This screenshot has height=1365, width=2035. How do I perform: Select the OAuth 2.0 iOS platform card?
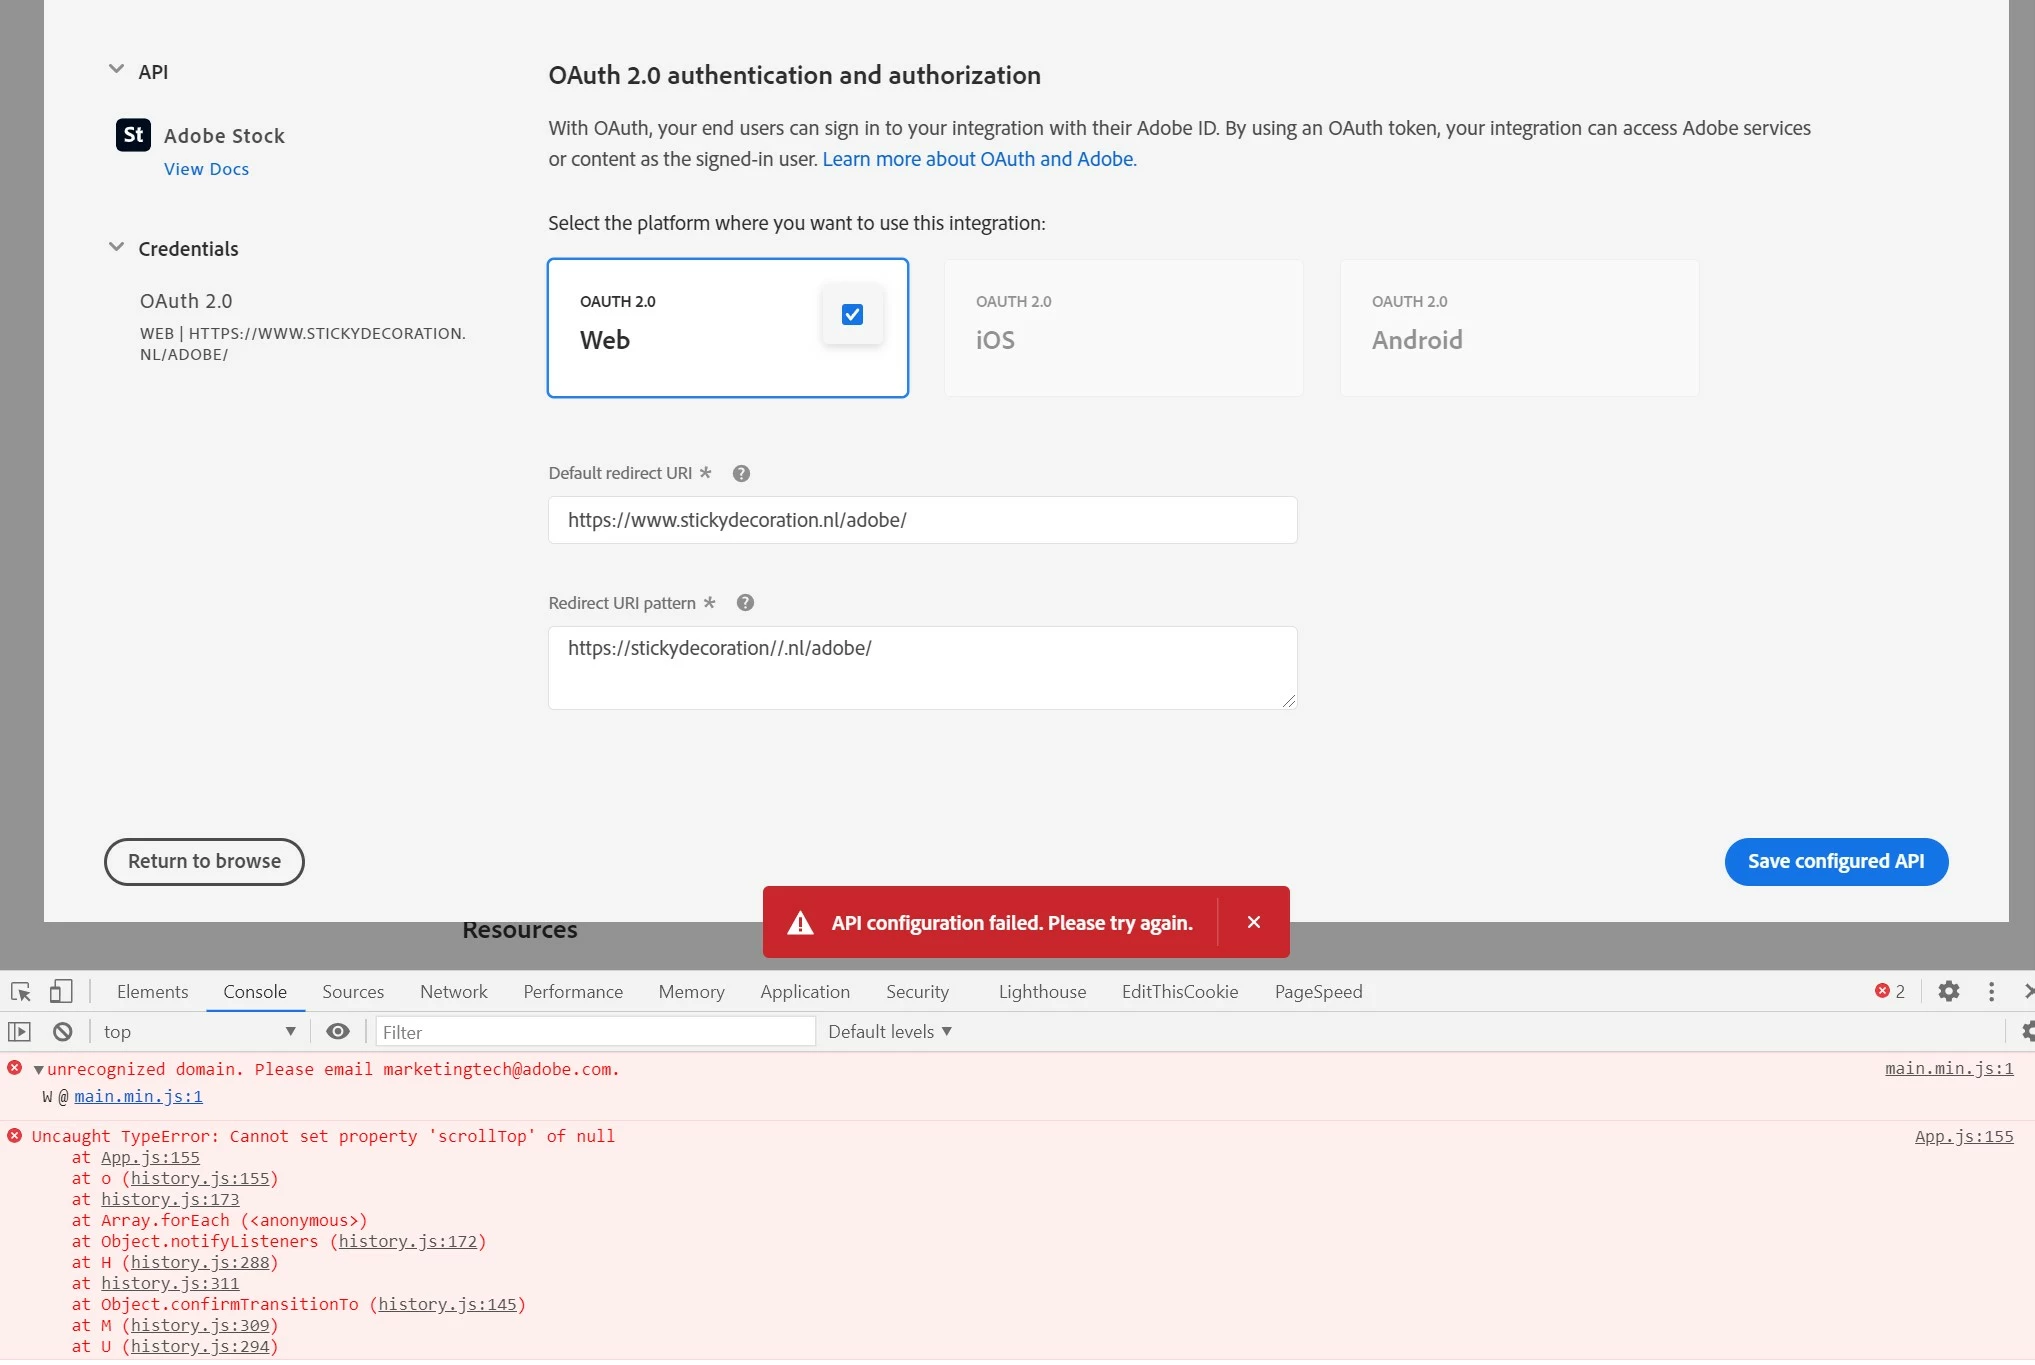point(1123,328)
